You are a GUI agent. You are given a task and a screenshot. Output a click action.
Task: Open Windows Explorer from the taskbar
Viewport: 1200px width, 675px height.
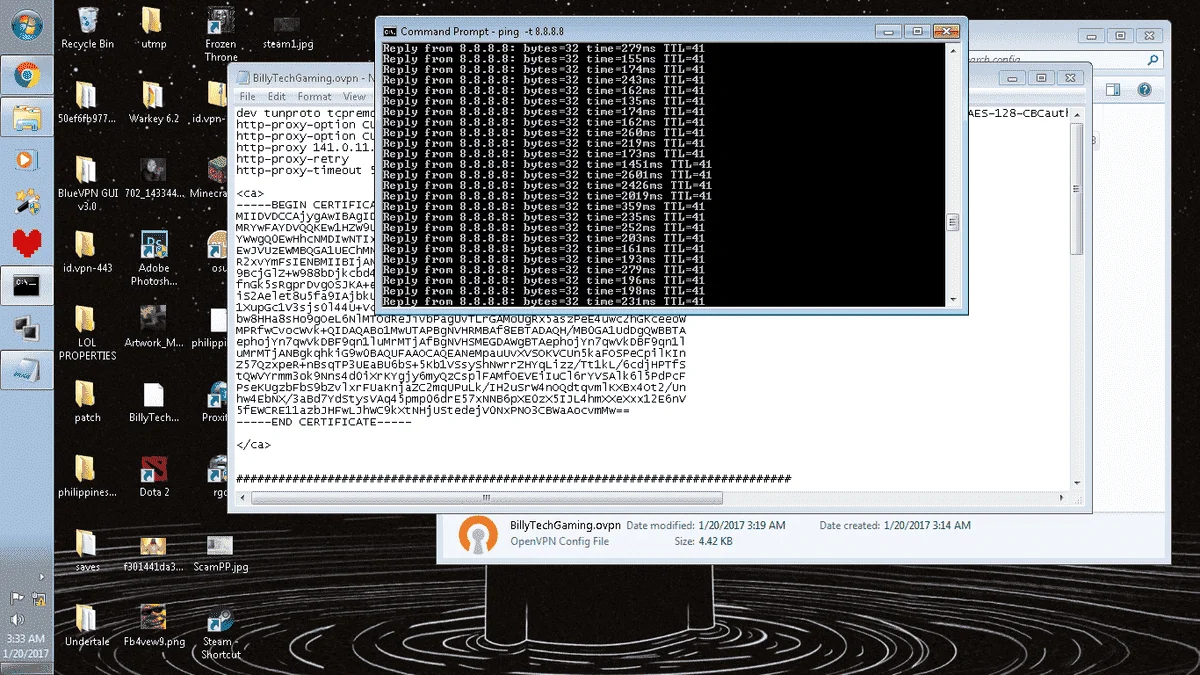coord(25,117)
